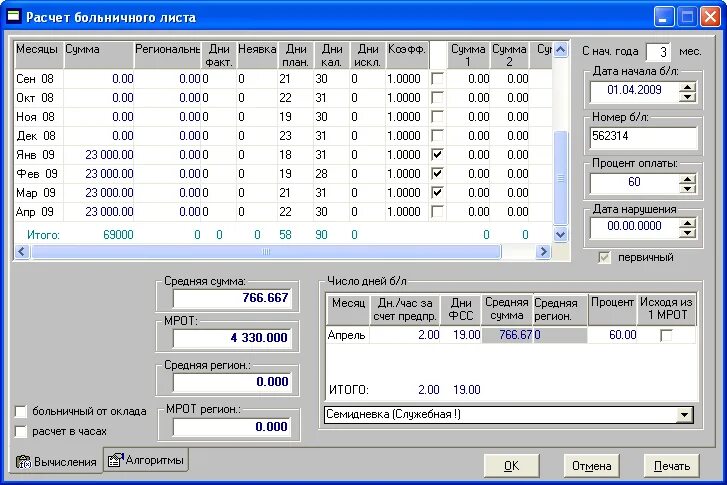Increase Дата нарушения with up arrow

click(x=688, y=224)
